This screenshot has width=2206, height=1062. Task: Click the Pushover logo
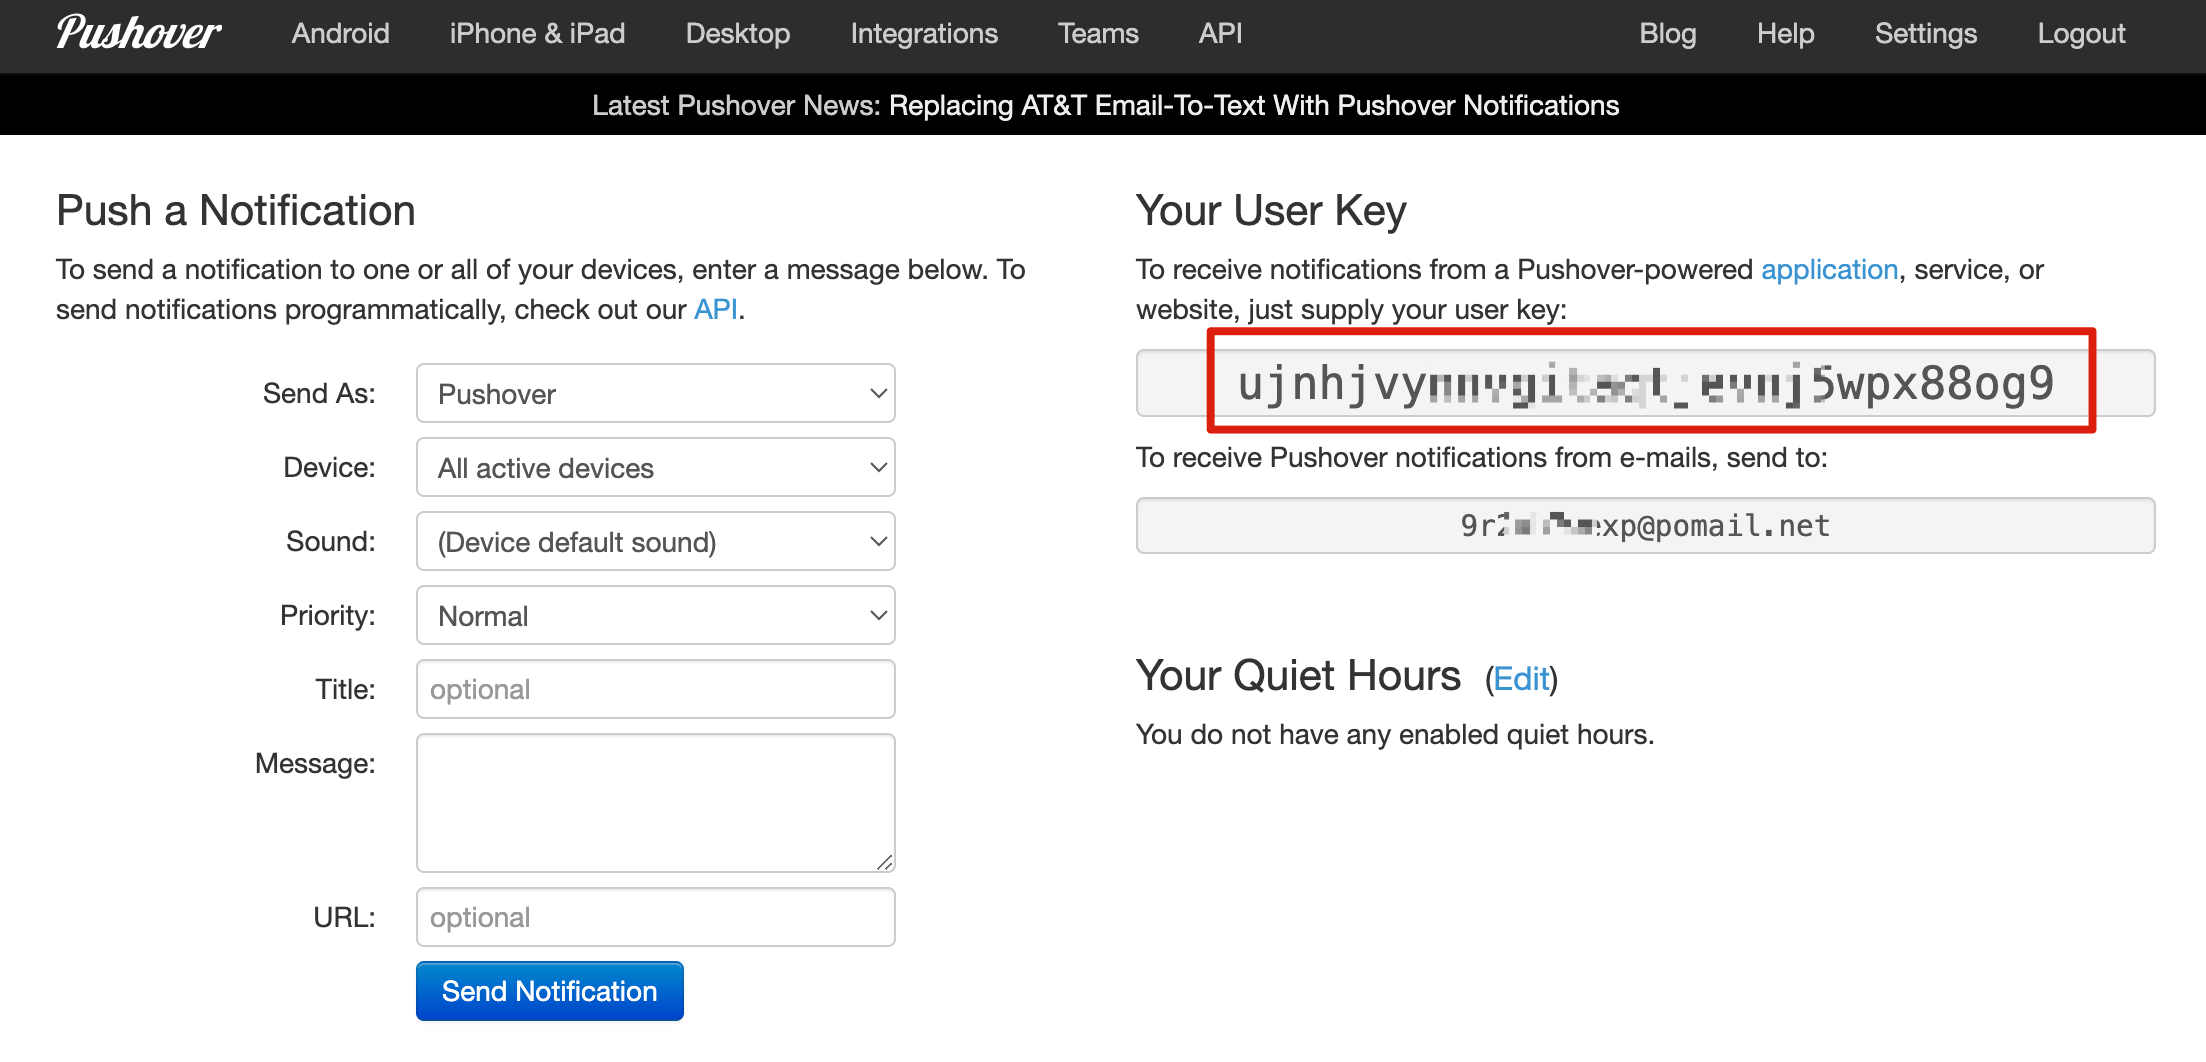(138, 33)
